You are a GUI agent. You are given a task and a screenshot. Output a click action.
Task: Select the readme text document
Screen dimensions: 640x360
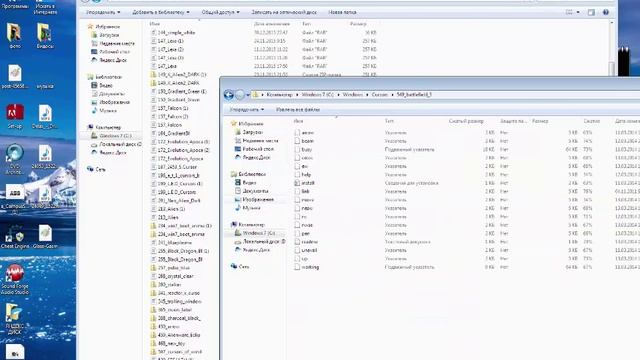pyautogui.click(x=309, y=242)
